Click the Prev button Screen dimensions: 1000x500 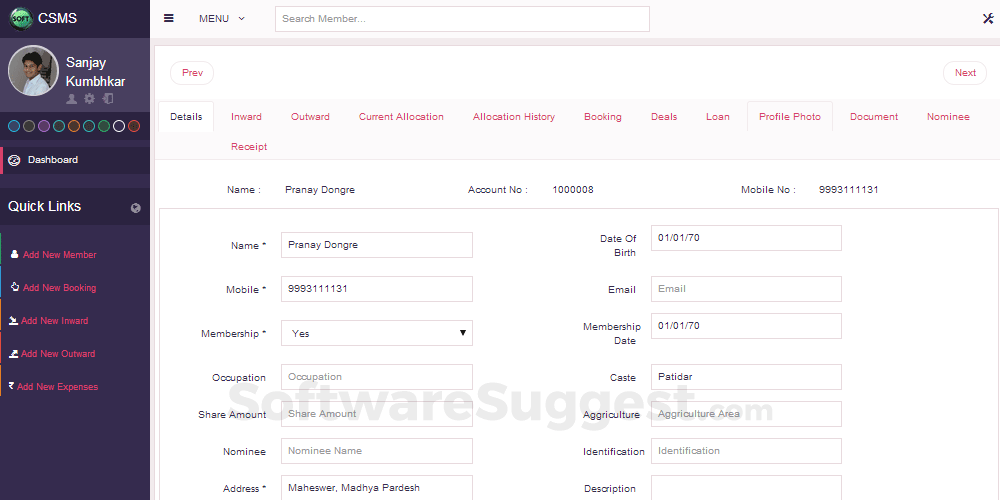(192, 73)
